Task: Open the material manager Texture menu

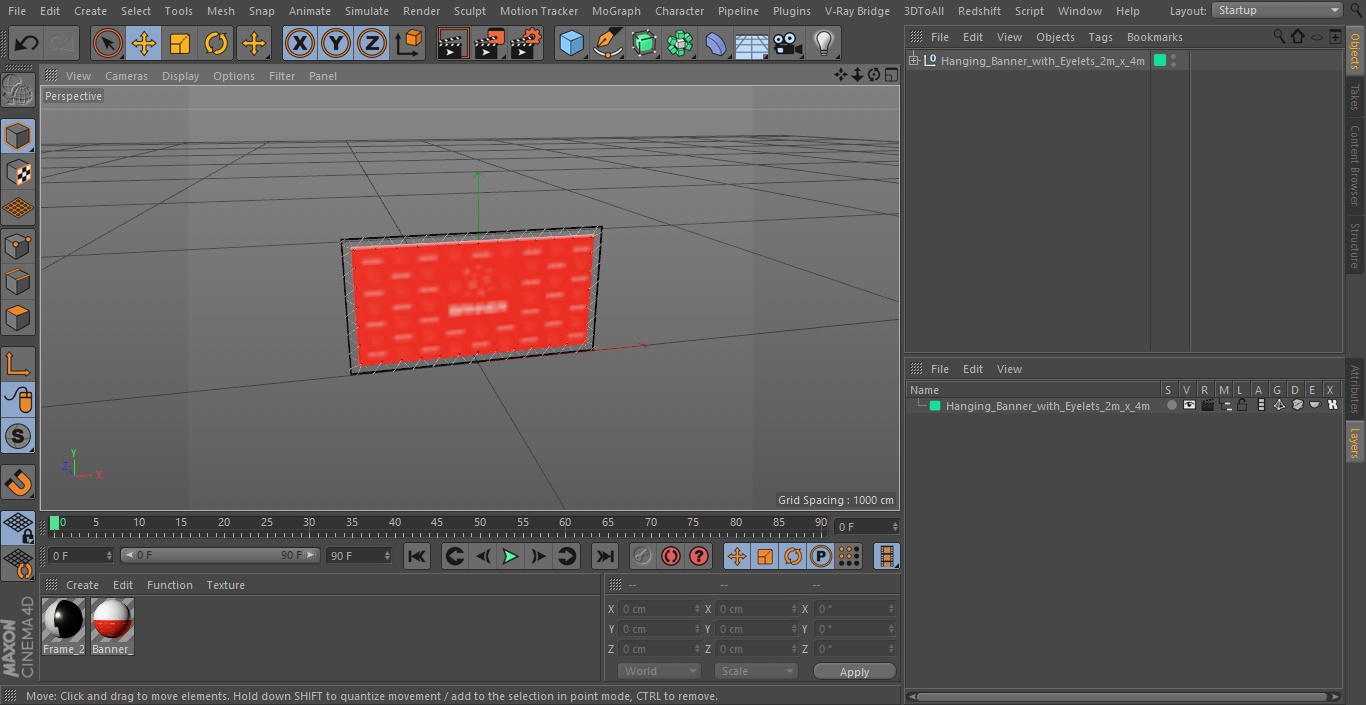Action: [x=225, y=585]
